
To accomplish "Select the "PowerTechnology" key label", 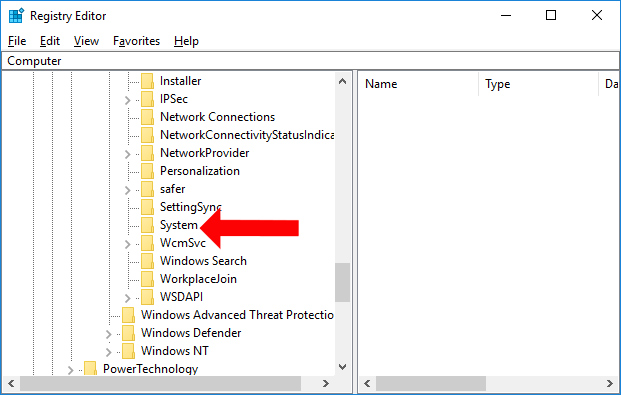I will (x=150, y=369).
